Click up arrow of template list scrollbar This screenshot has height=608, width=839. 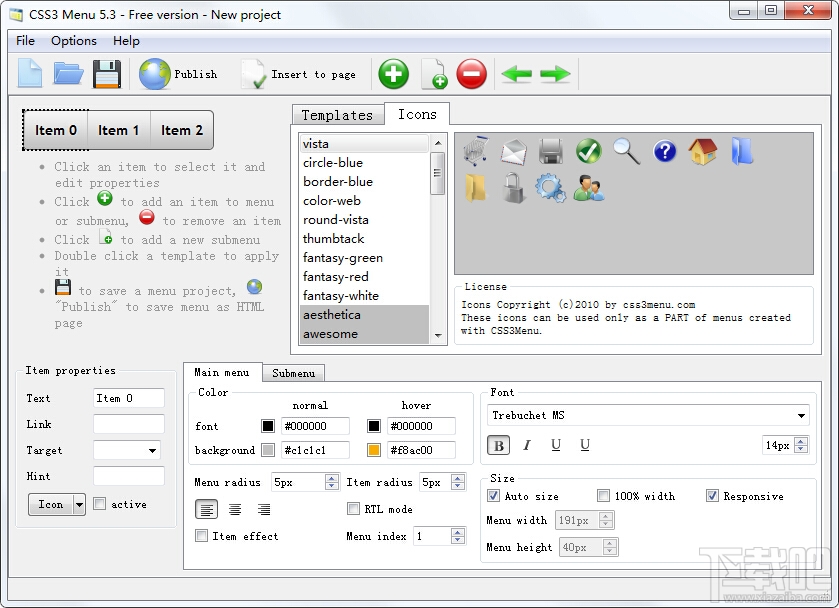pos(438,143)
